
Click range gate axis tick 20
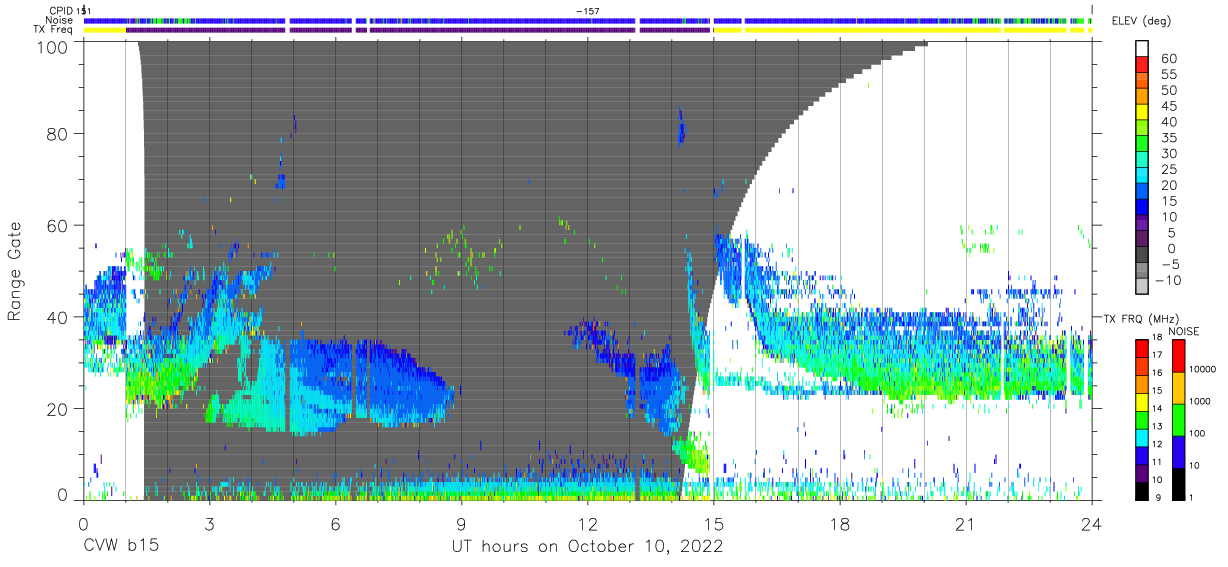[57, 409]
